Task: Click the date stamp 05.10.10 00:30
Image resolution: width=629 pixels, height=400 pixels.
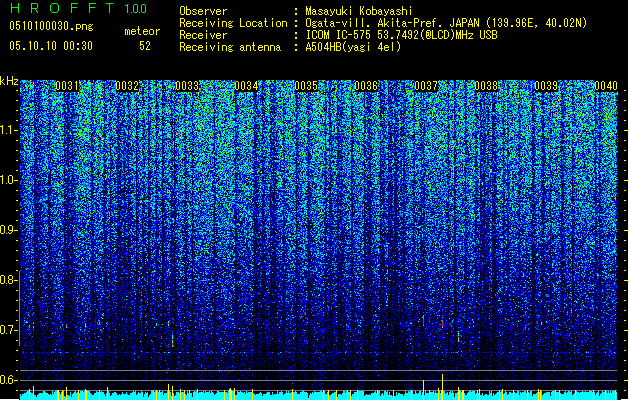Action: pos(51,46)
